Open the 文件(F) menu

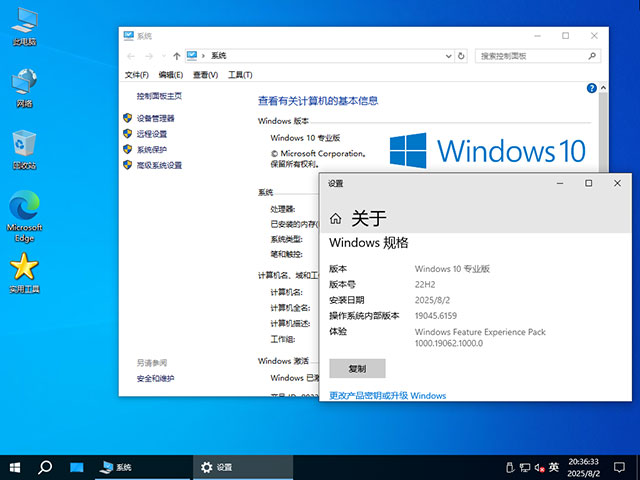pos(137,75)
